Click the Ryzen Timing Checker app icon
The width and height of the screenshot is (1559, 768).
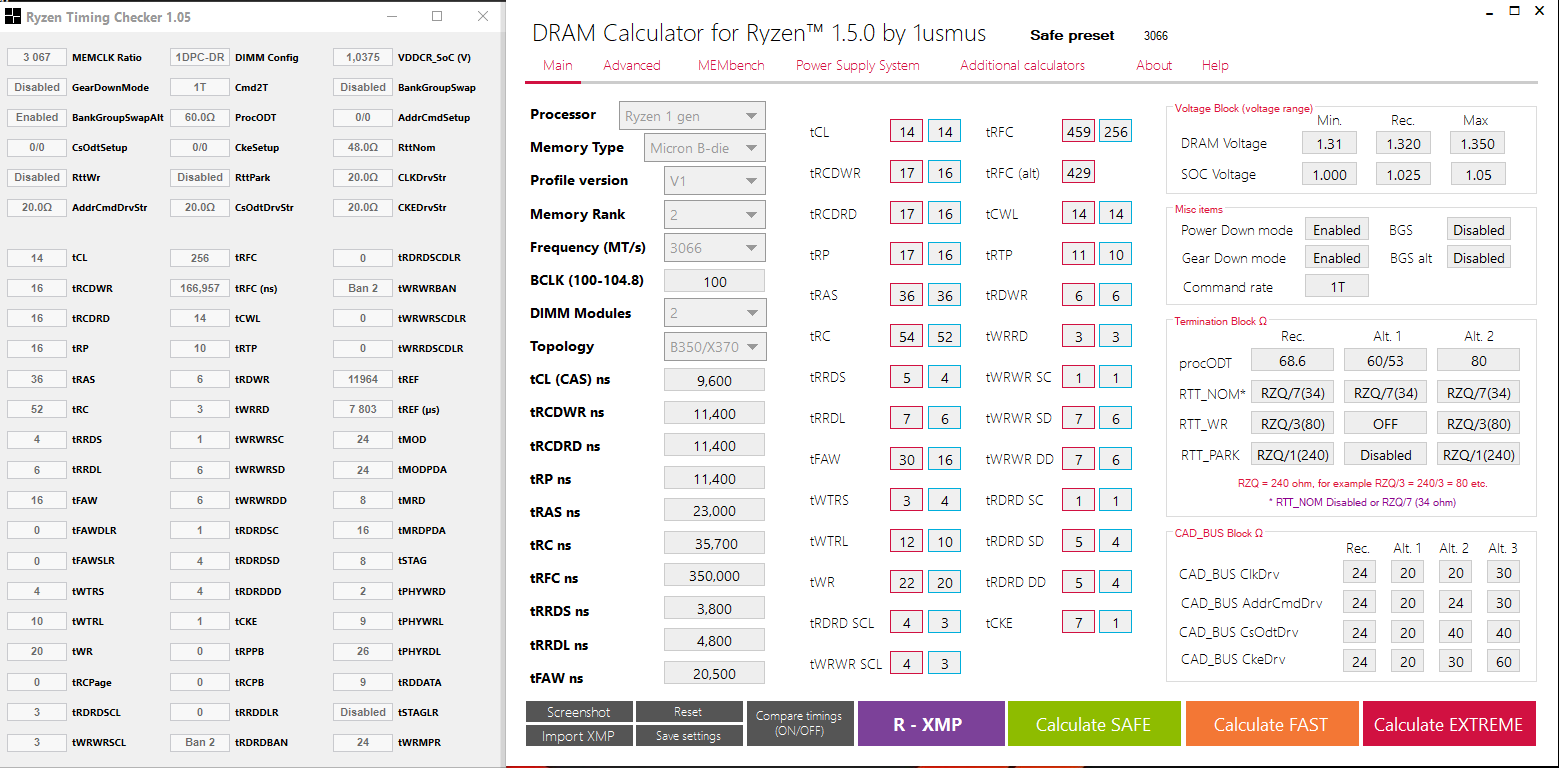click(12, 17)
